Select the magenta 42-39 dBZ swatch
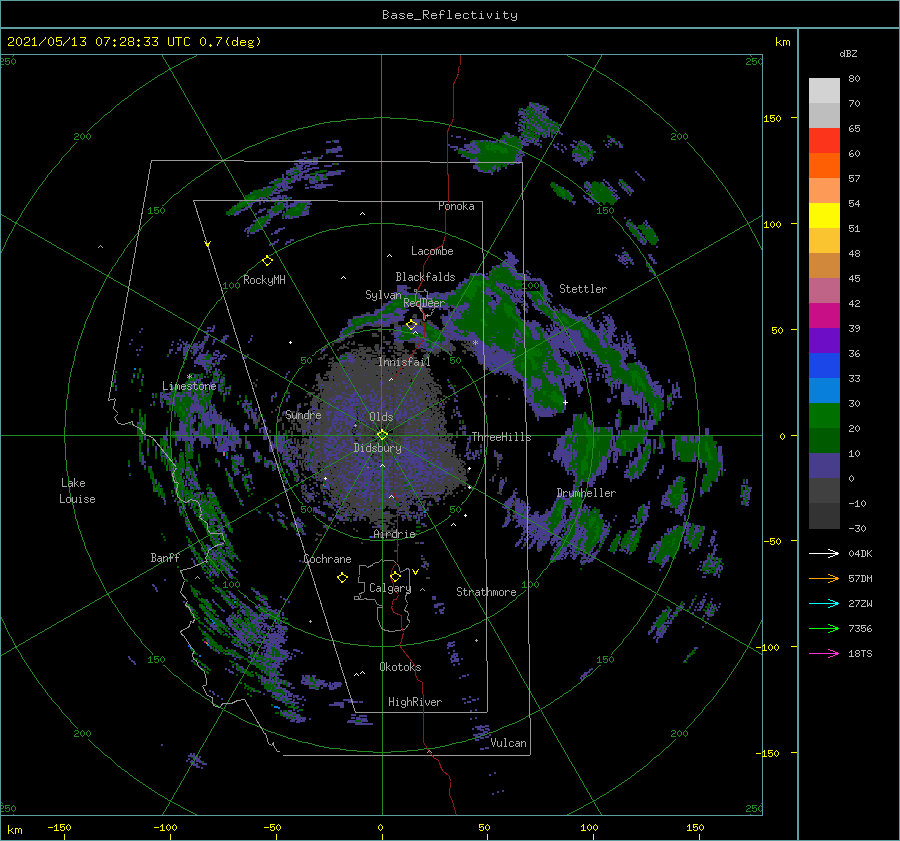 coord(824,315)
